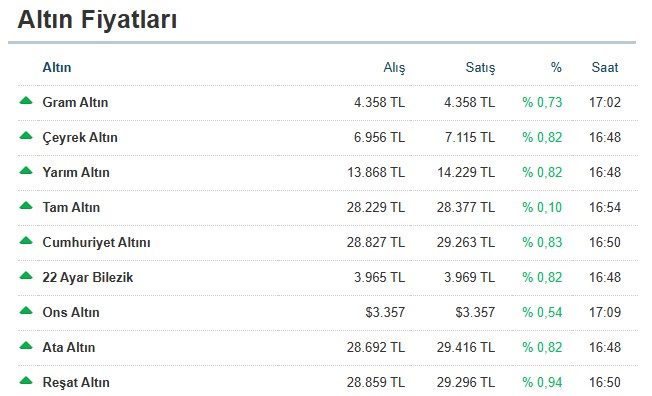Click the up-trend arrow for Yarım Altın
The width and height of the screenshot is (652, 396).
click(x=26, y=171)
